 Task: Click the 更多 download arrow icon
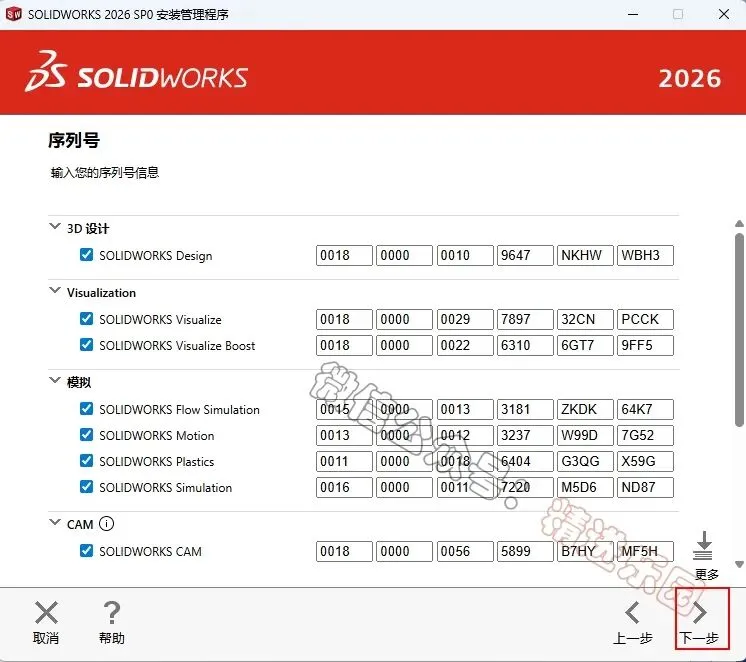click(x=703, y=545)
